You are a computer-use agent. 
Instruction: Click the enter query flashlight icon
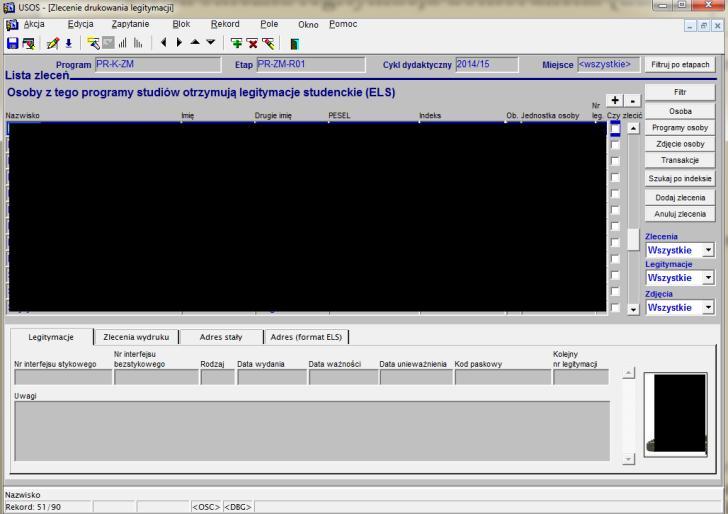pyautogui.click(x=93, y=44)
